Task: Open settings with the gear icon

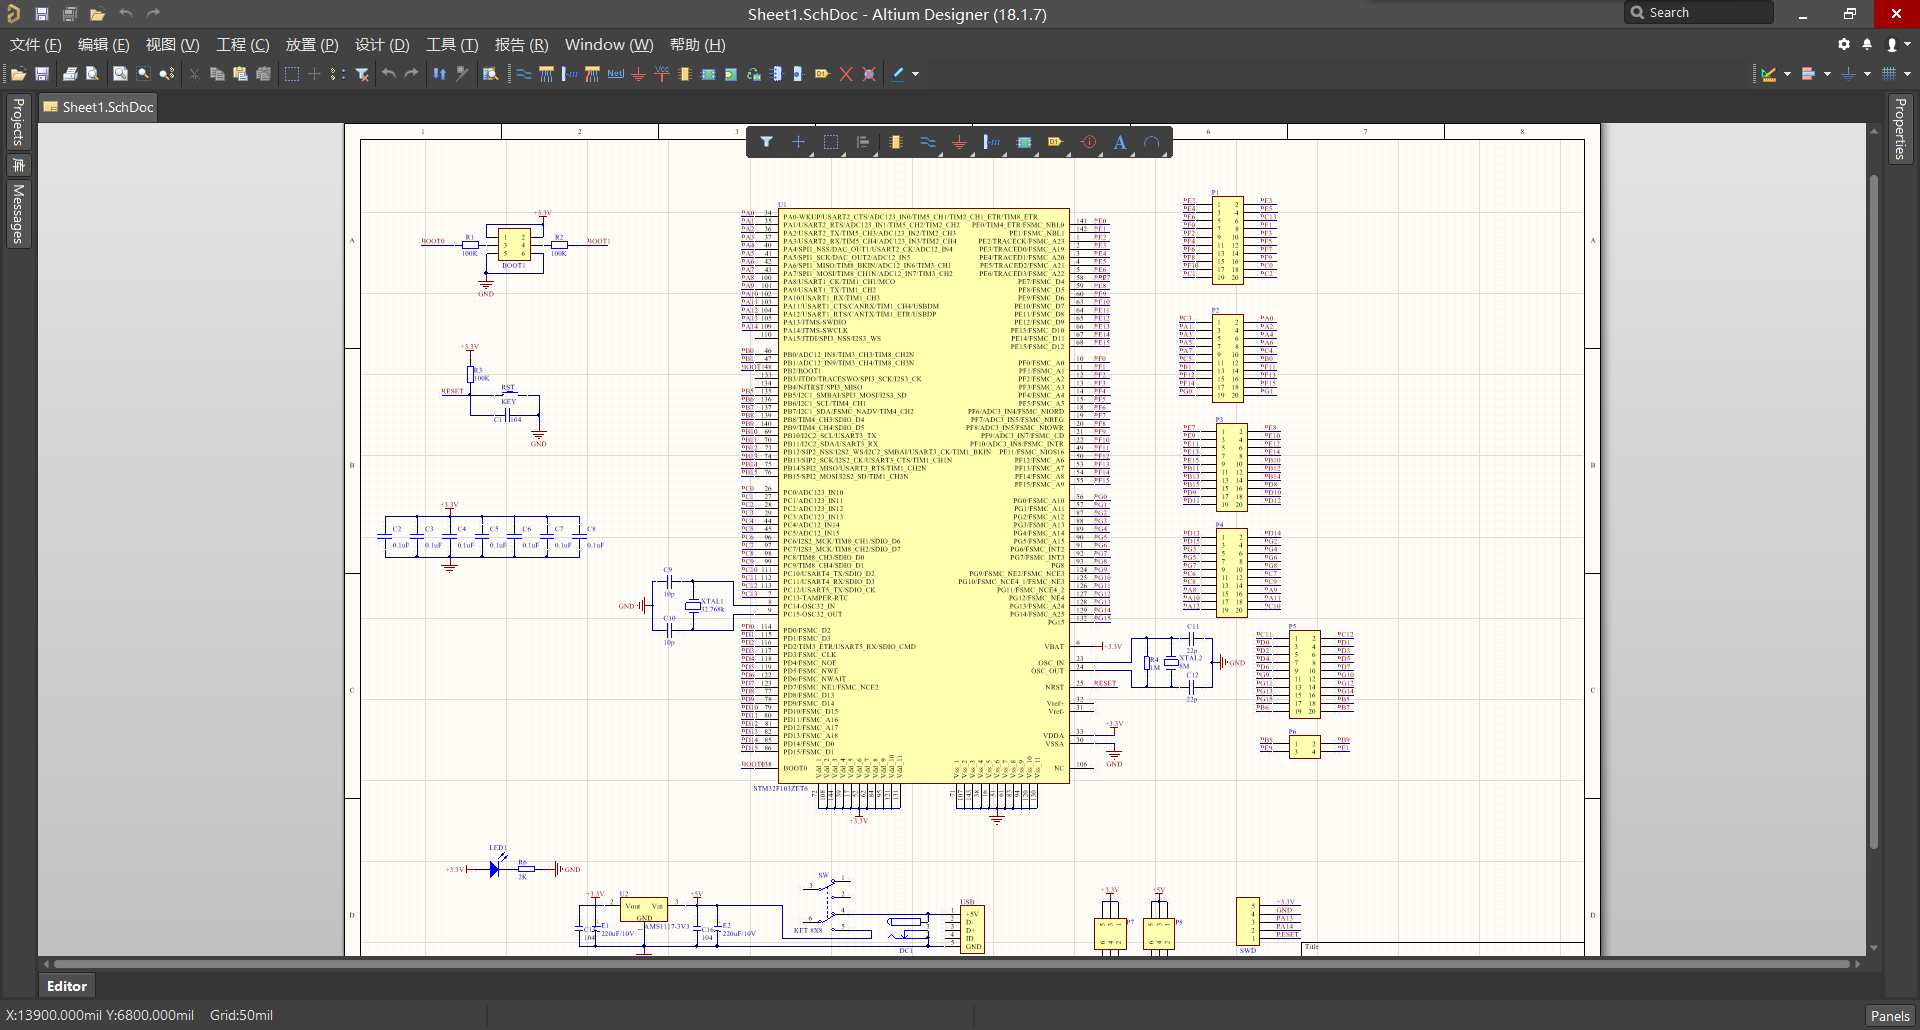Action: point(1844,44)
